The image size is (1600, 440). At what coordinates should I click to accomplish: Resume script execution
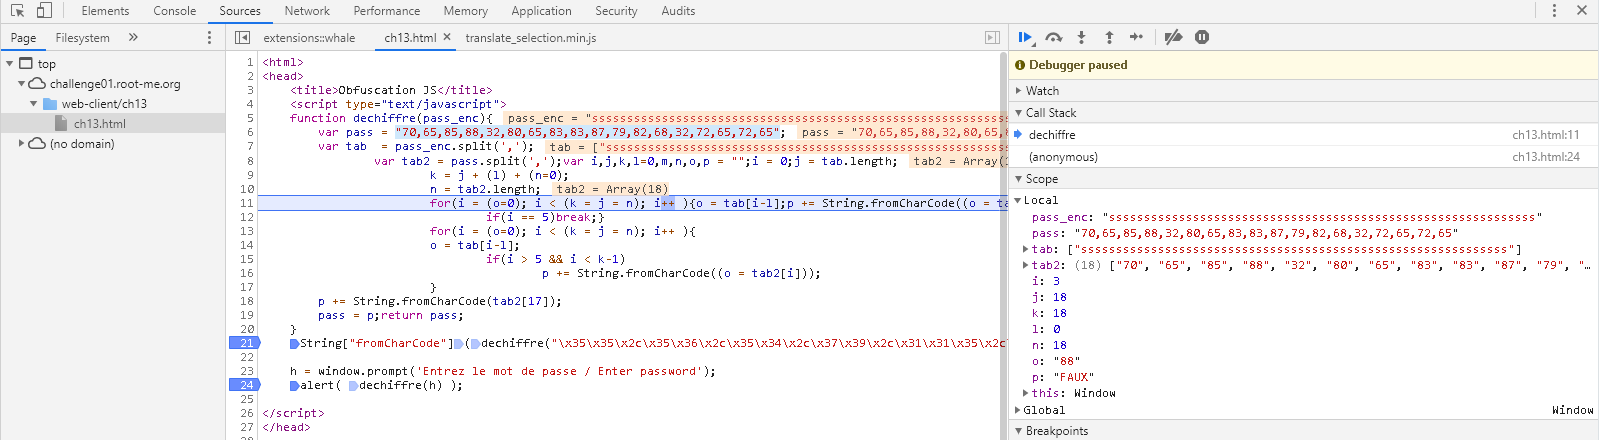click(x=1025, y=37)
